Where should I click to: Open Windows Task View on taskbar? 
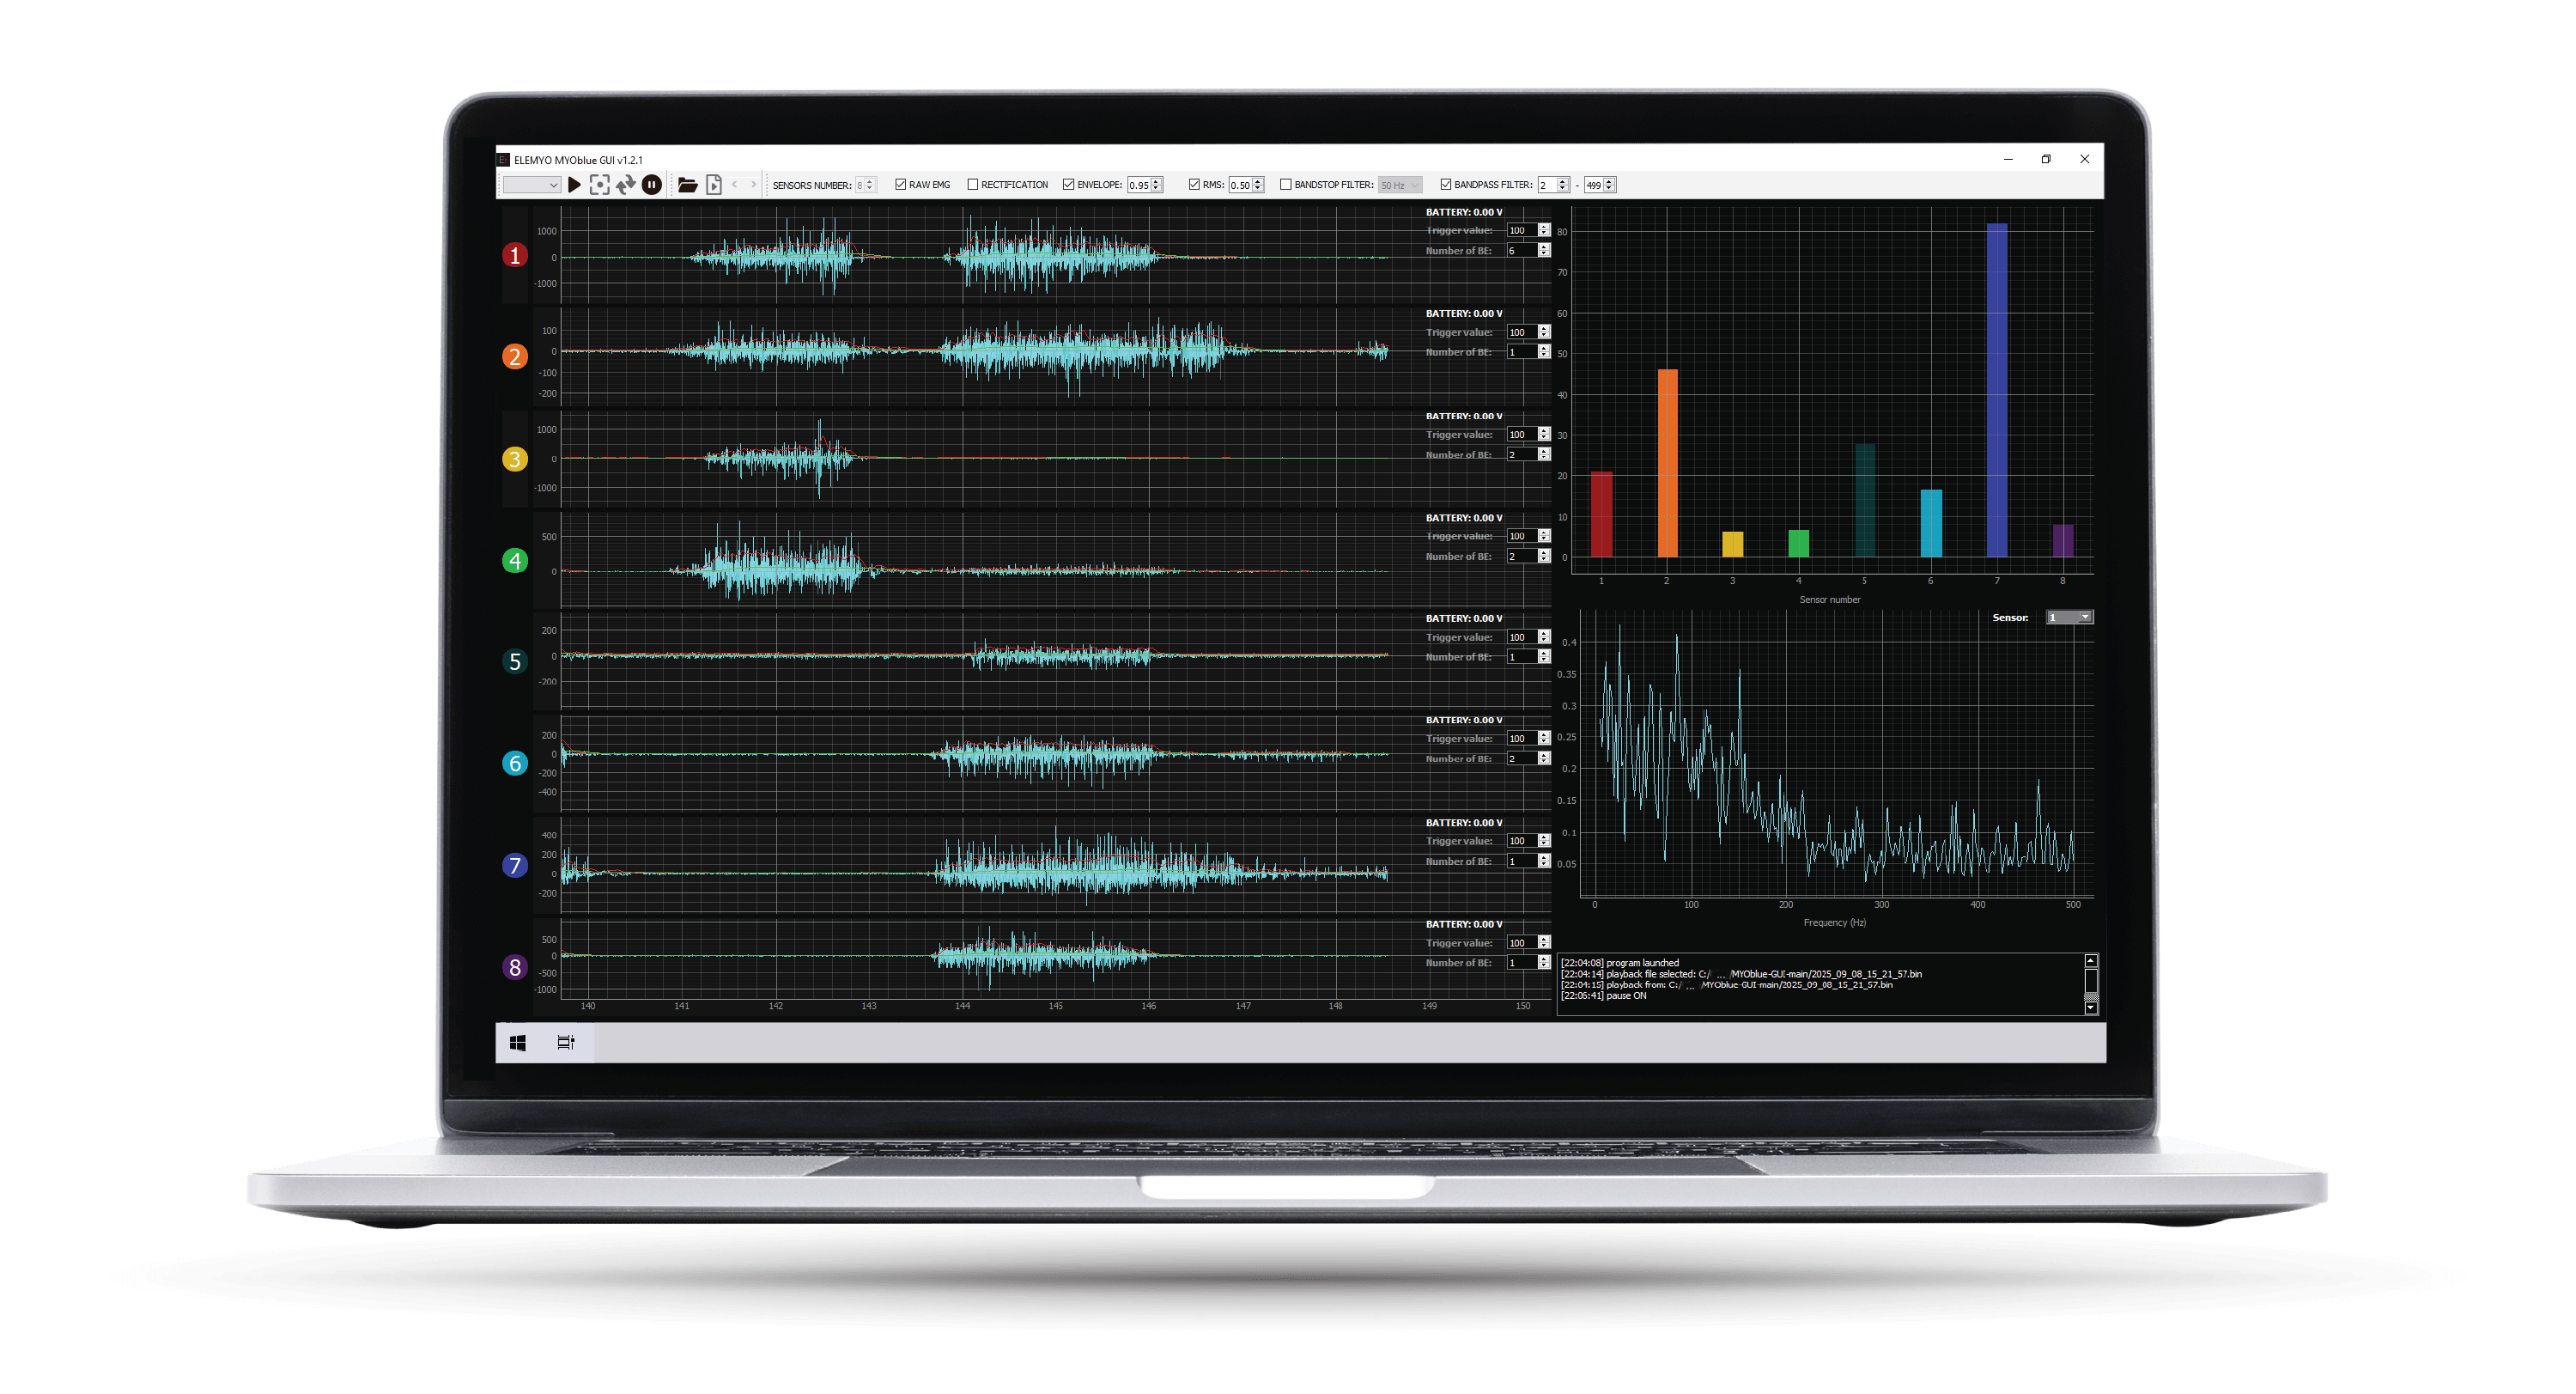pos(565,1043)
